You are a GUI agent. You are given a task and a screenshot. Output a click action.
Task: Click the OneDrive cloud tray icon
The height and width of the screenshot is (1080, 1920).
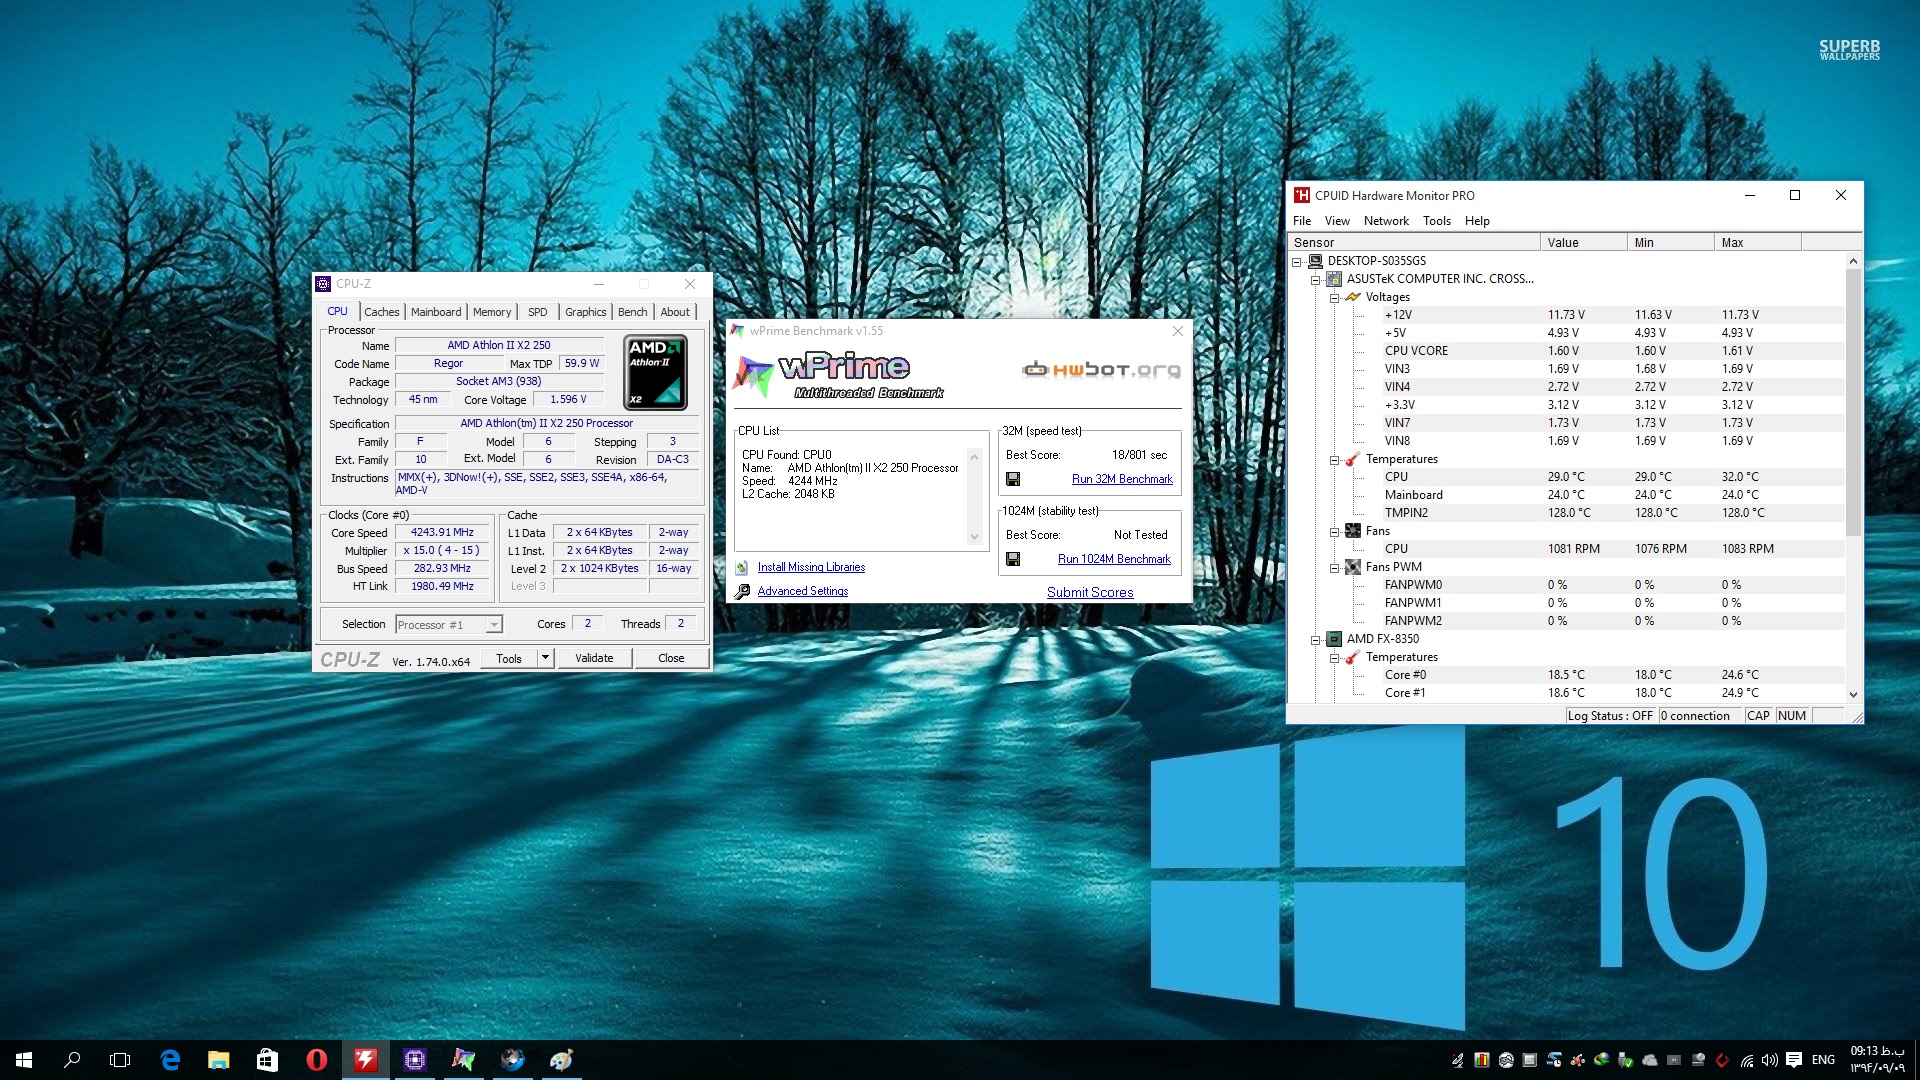click(x=1650, y=1060)
